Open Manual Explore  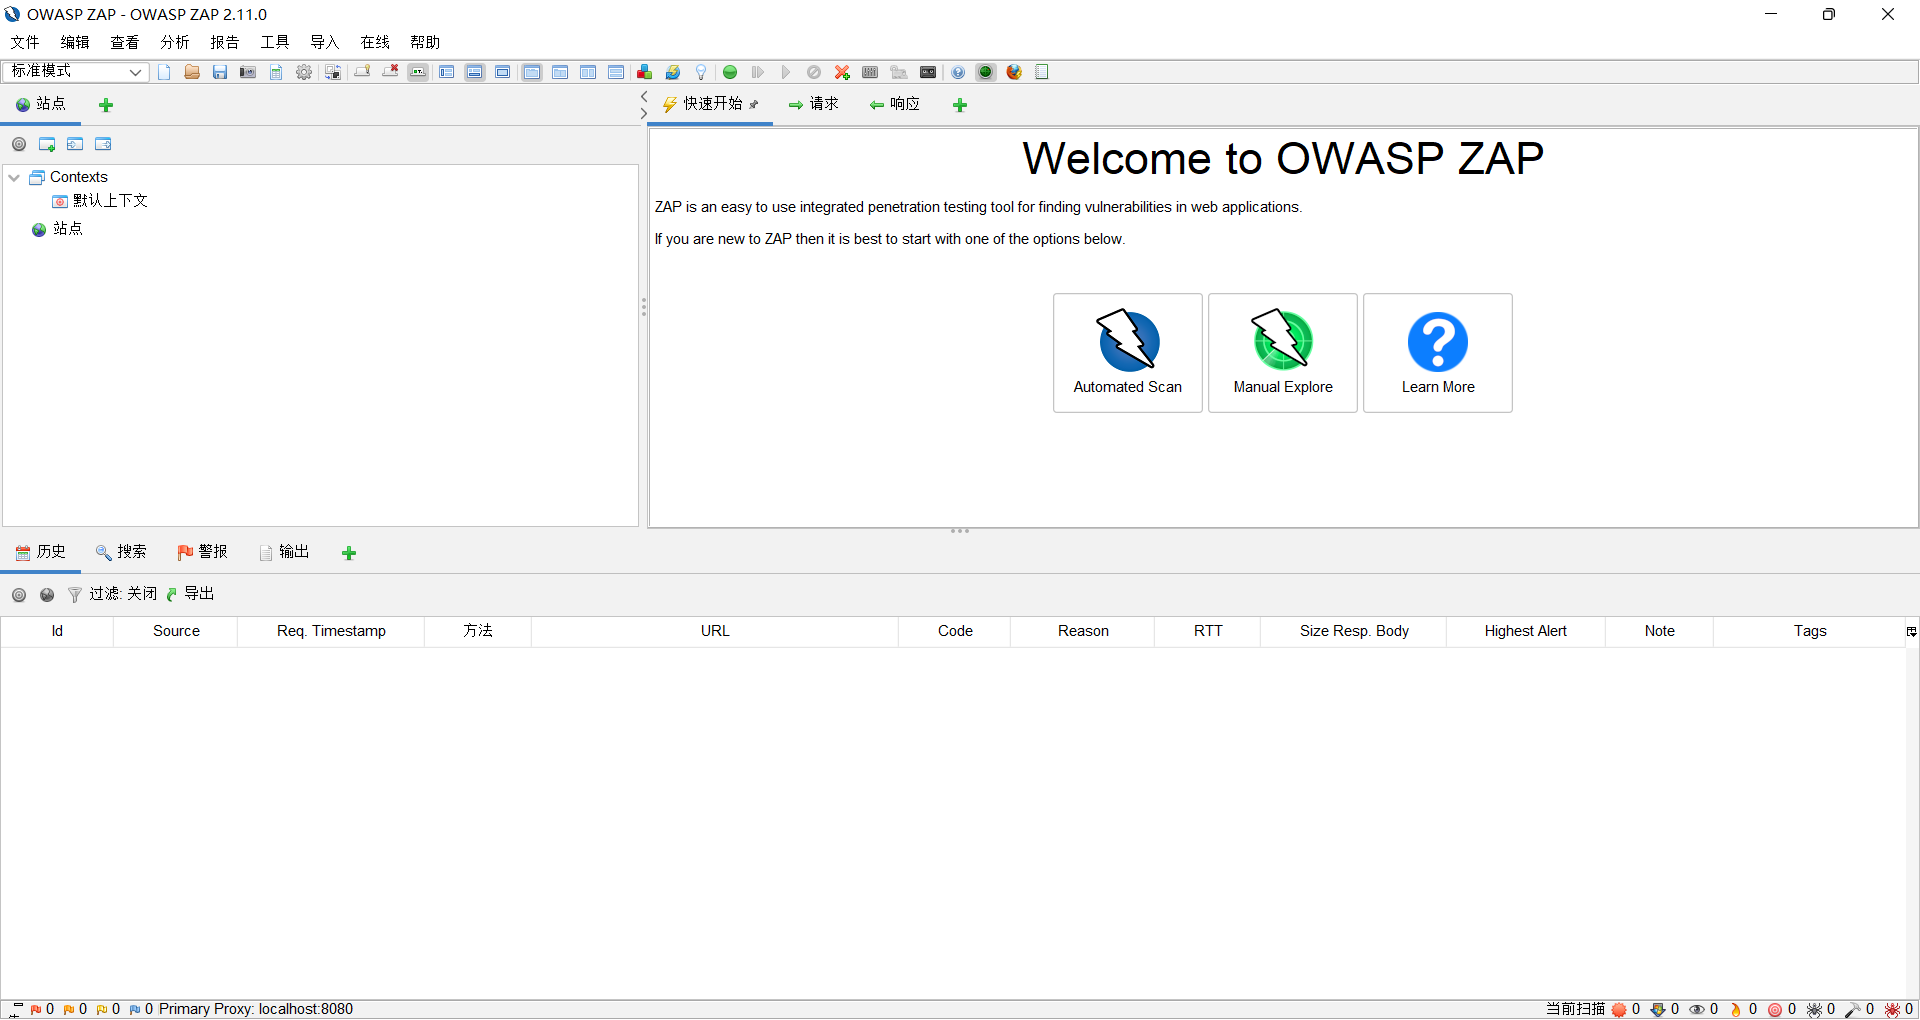tap(1283, 353)
